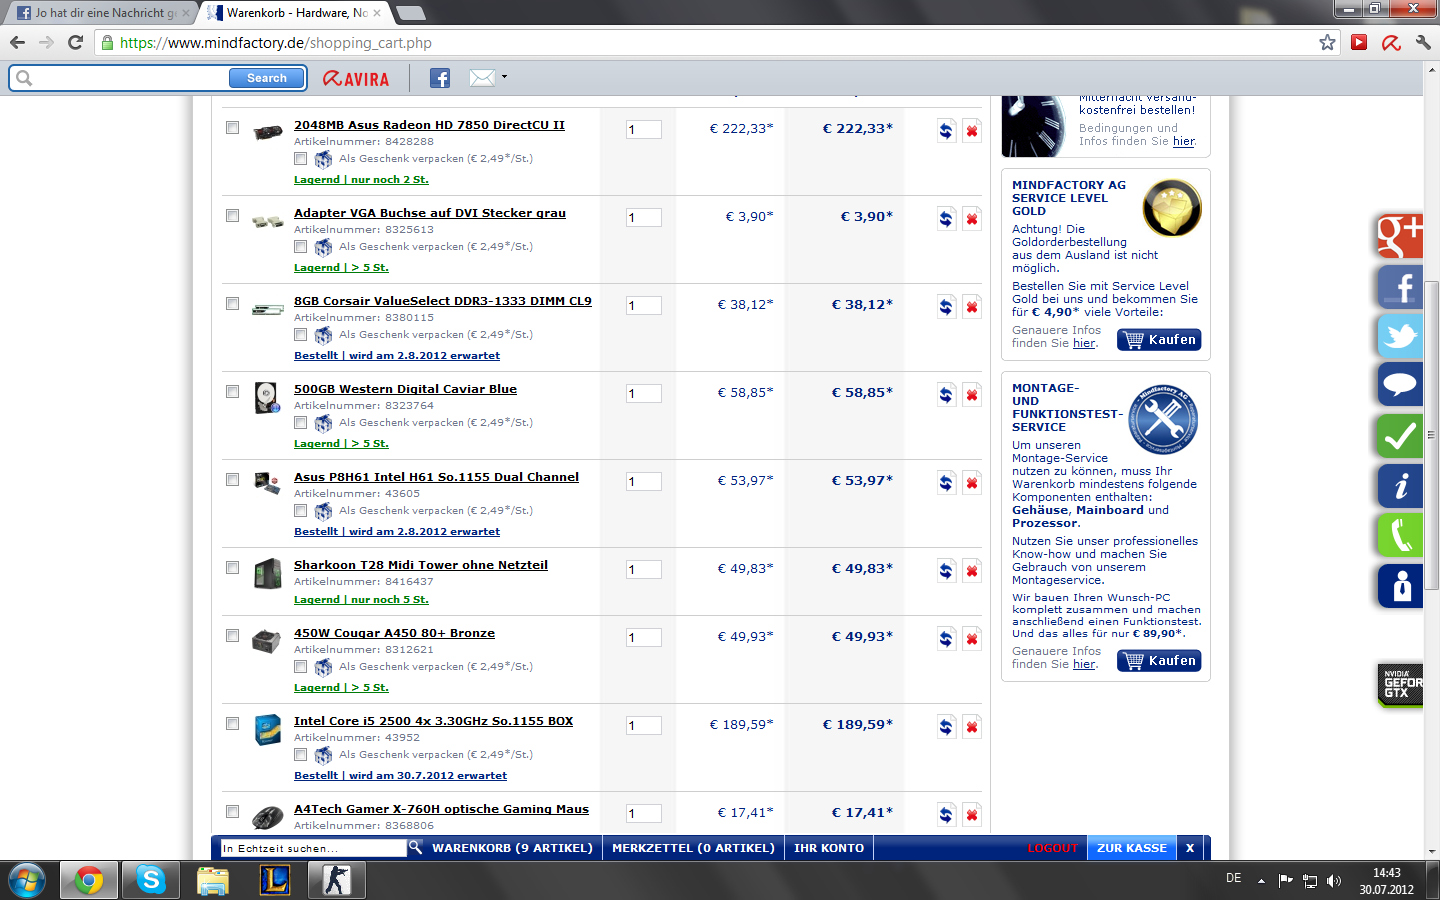Click 'hier' link under Service Level Gold
Viewport: 1440px width, 900px height.
tap(1084, 343)
